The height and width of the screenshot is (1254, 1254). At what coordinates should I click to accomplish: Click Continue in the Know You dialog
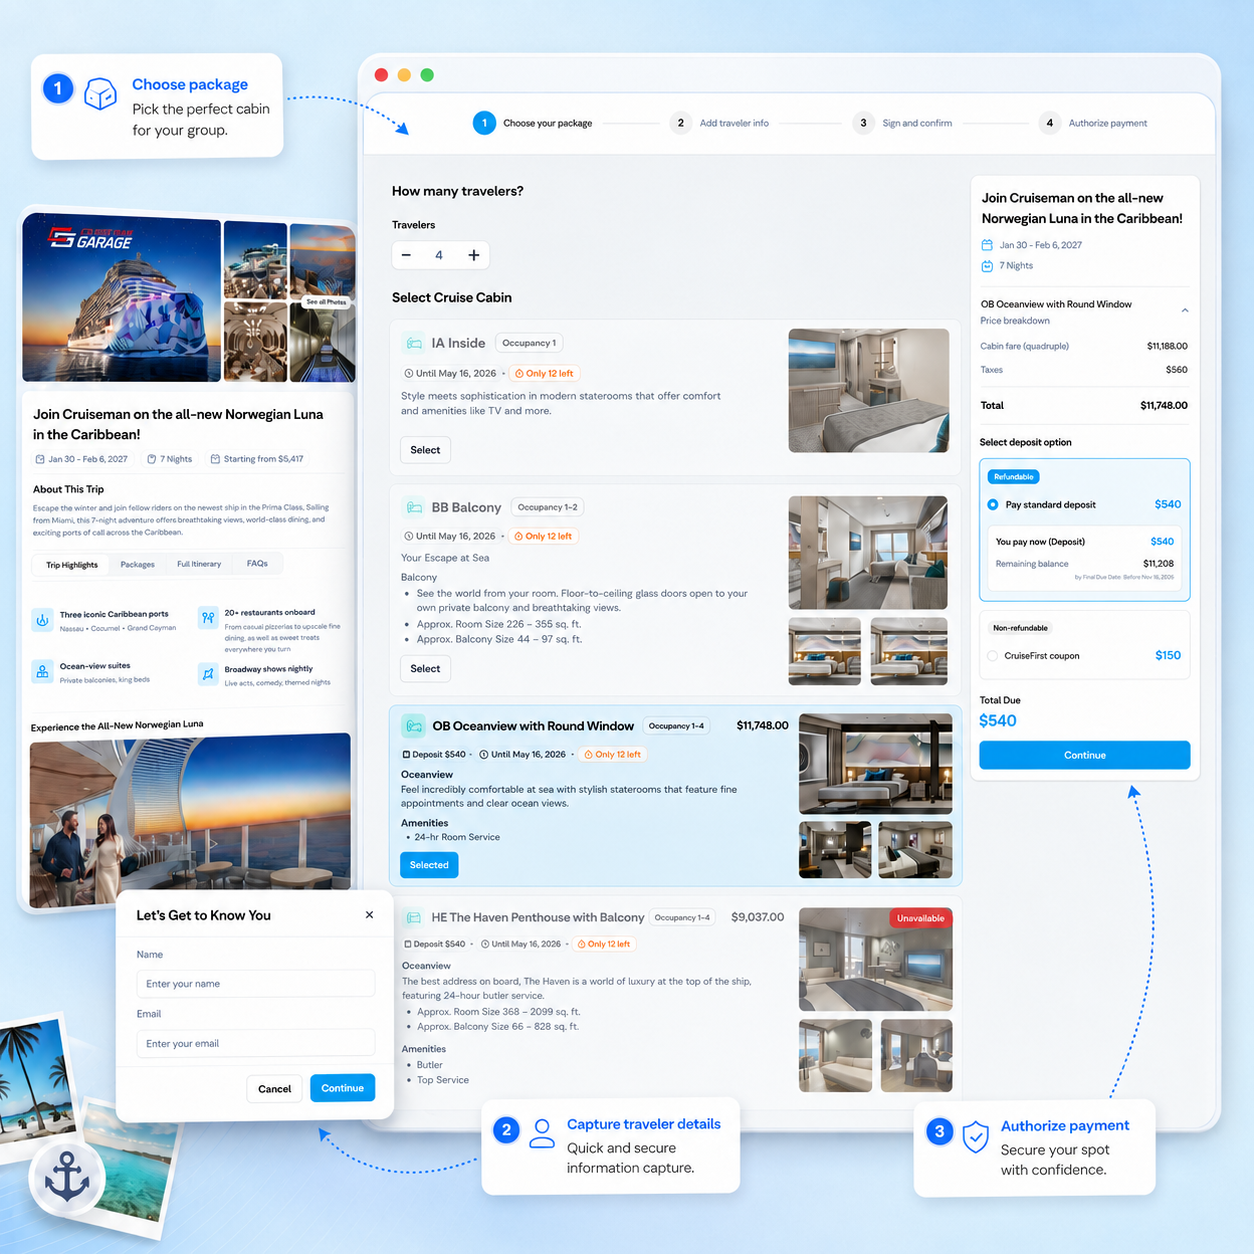[342, 1088]
